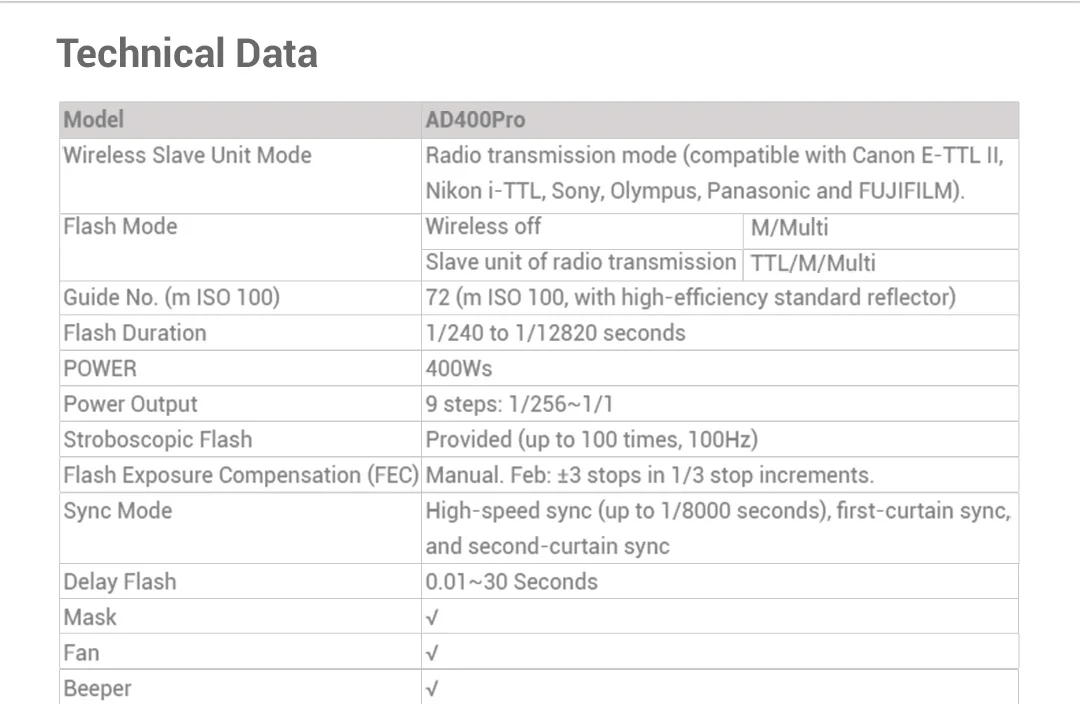Click the TTL/M/Multi value cell

tap(813, 263)
